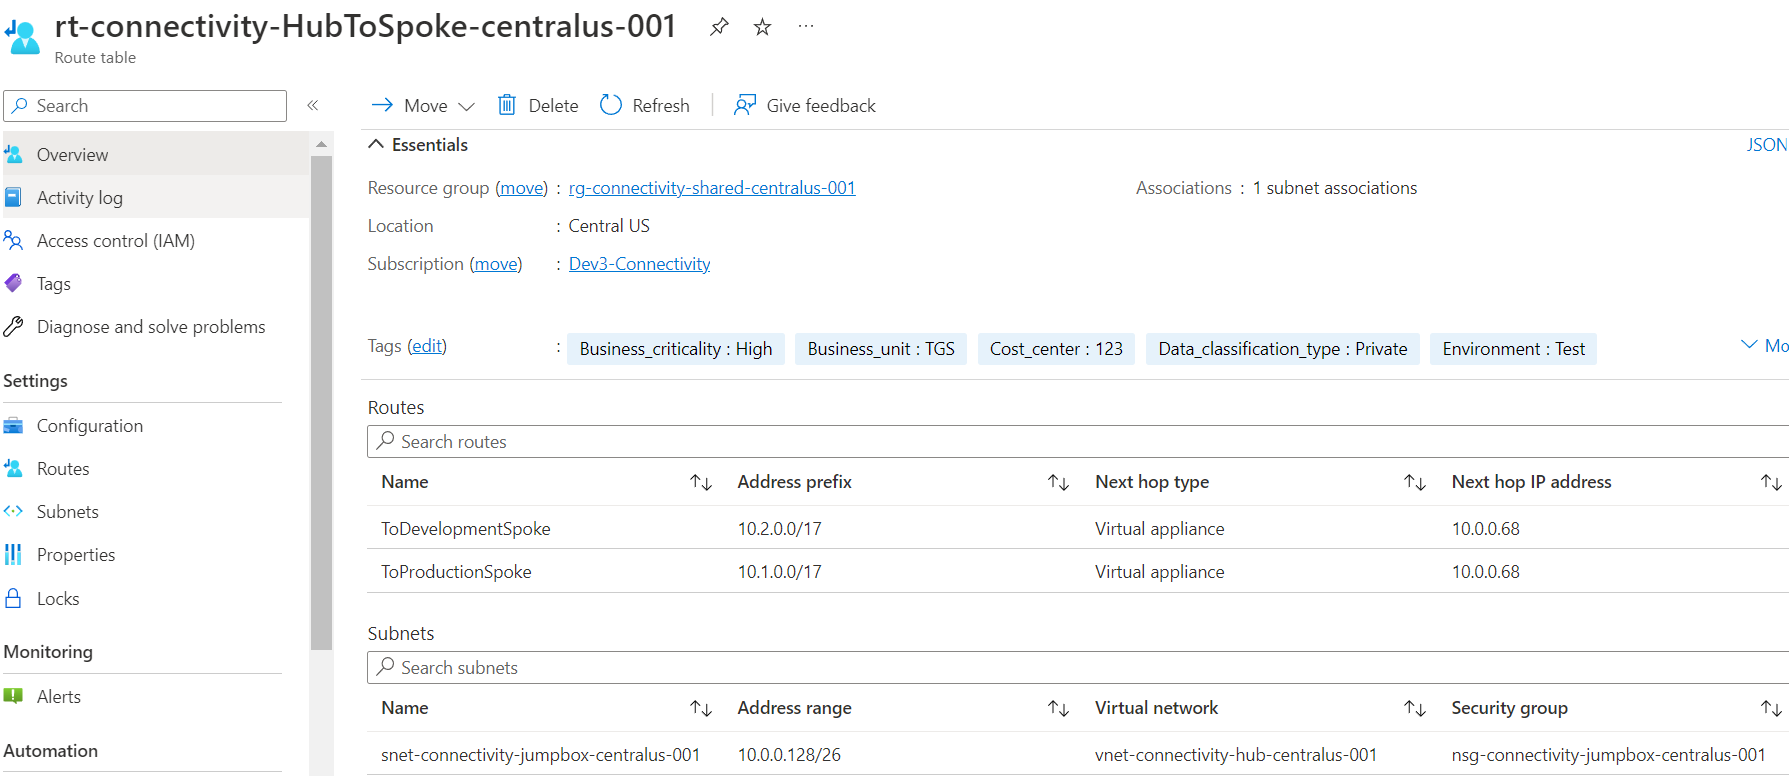Click the Give feedback icon
The height and width of the screenshot is (779, 1789).
[745, 105]
